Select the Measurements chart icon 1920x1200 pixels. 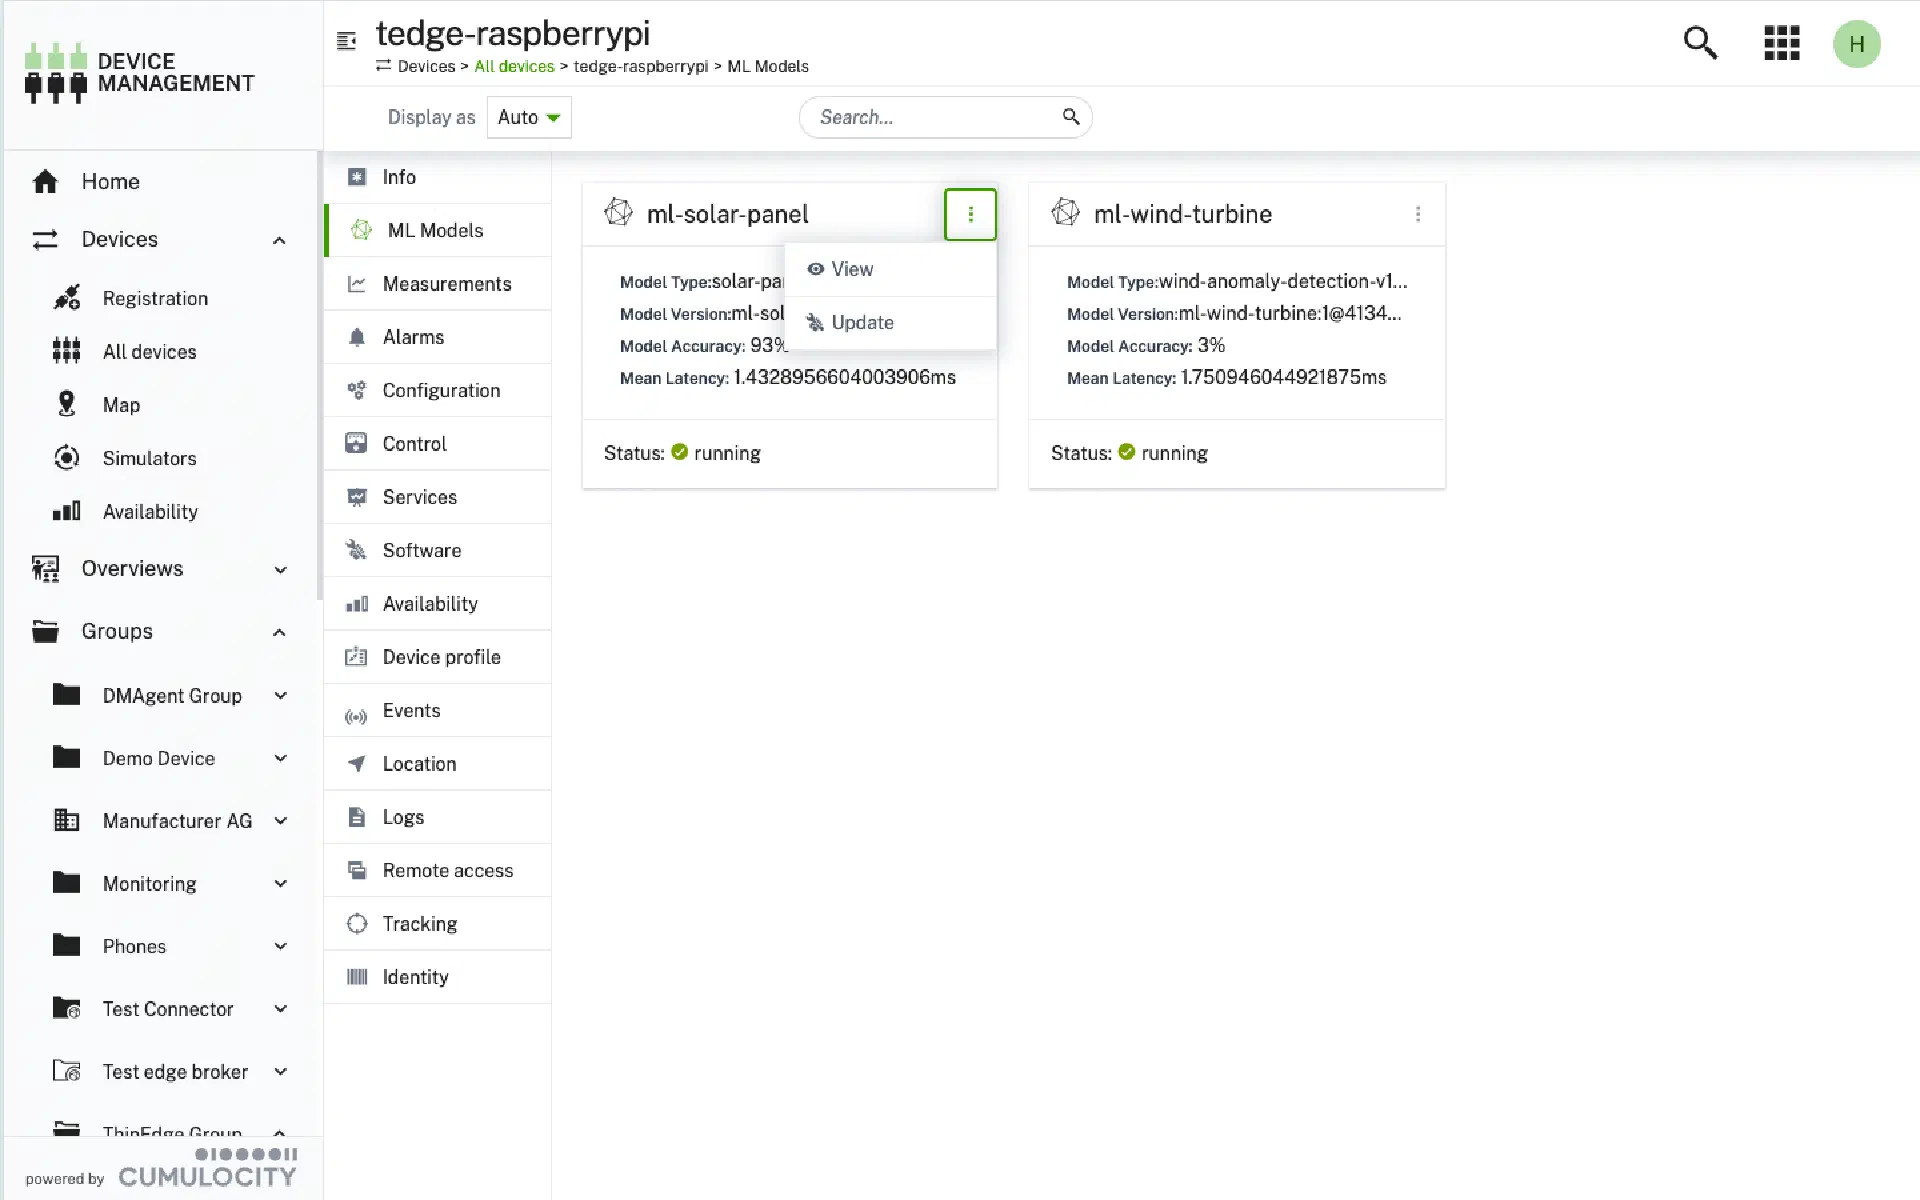point(356,284)
